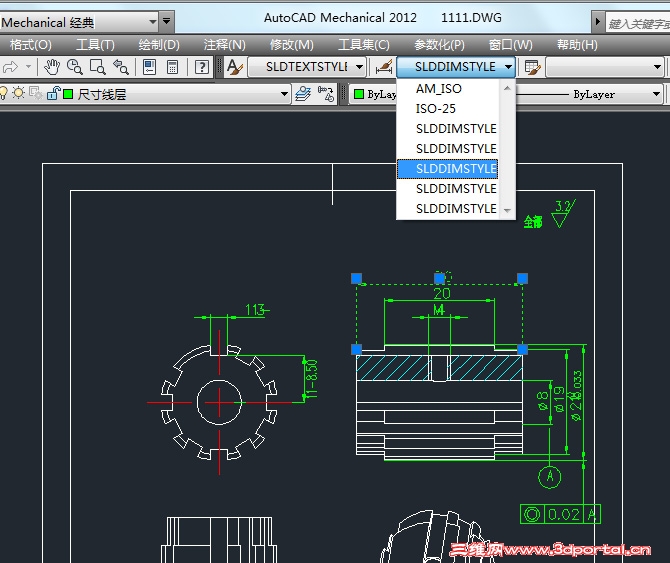Open the 工具集(C) menu
The width and height of the screenshot is (670, 563).
pos(364,45)
